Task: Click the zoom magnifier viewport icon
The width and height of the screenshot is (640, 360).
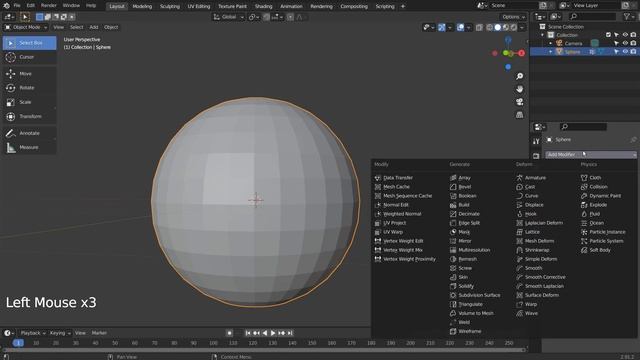Action: (519, 76)
